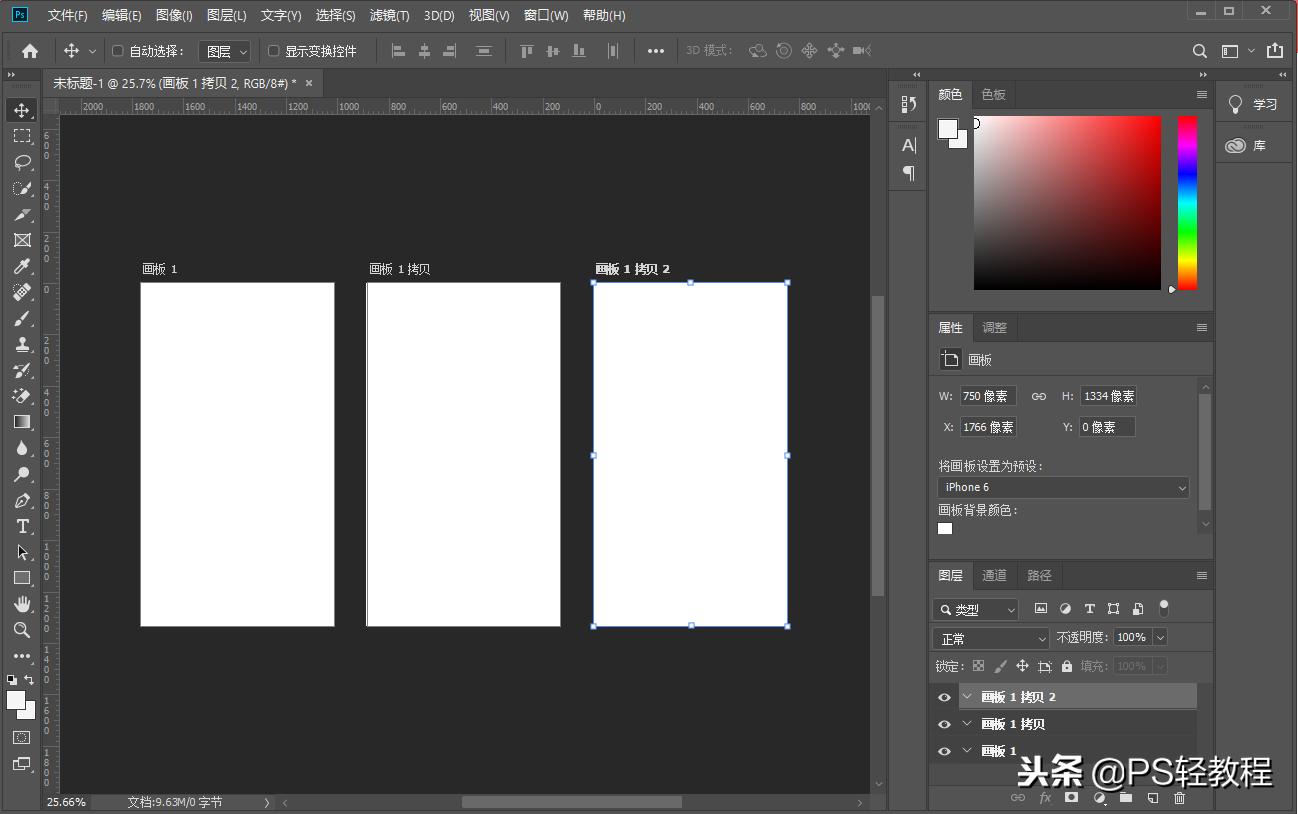Open the 库 panel
This screenshot has height=814, width=1298.
[x=1247, y=145]
